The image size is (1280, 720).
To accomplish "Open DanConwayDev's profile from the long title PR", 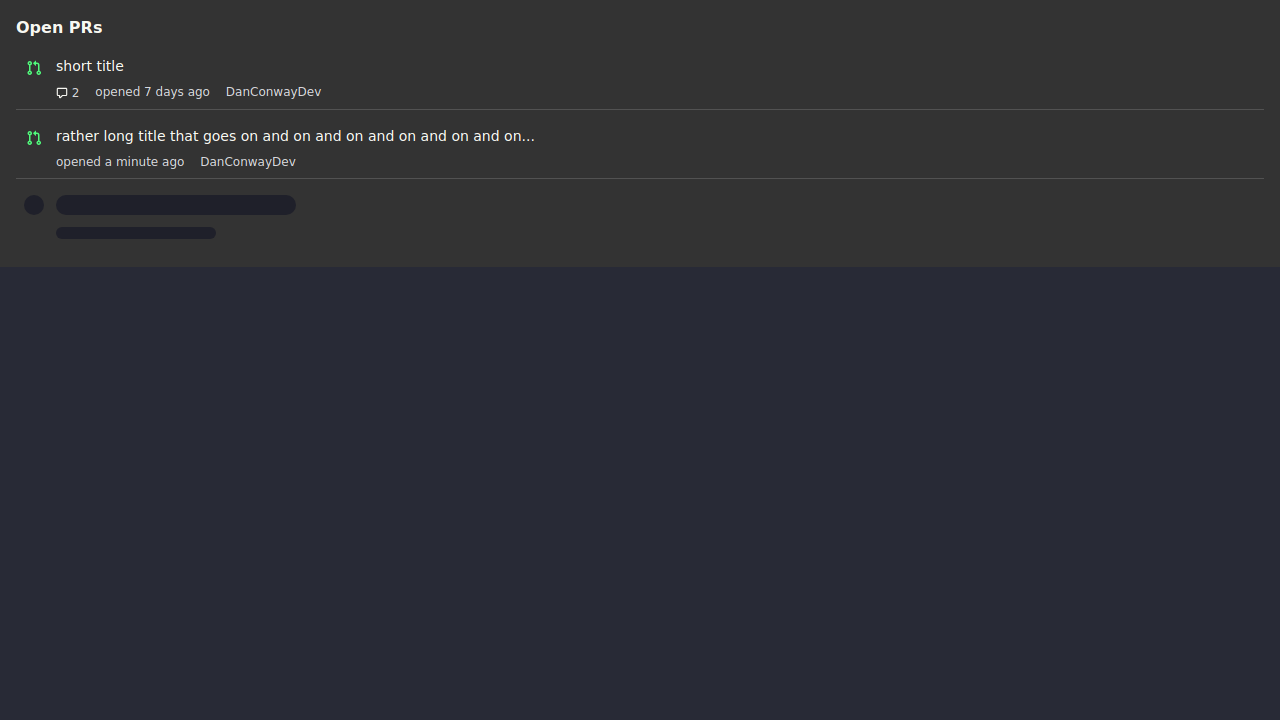I will [248, 162].
